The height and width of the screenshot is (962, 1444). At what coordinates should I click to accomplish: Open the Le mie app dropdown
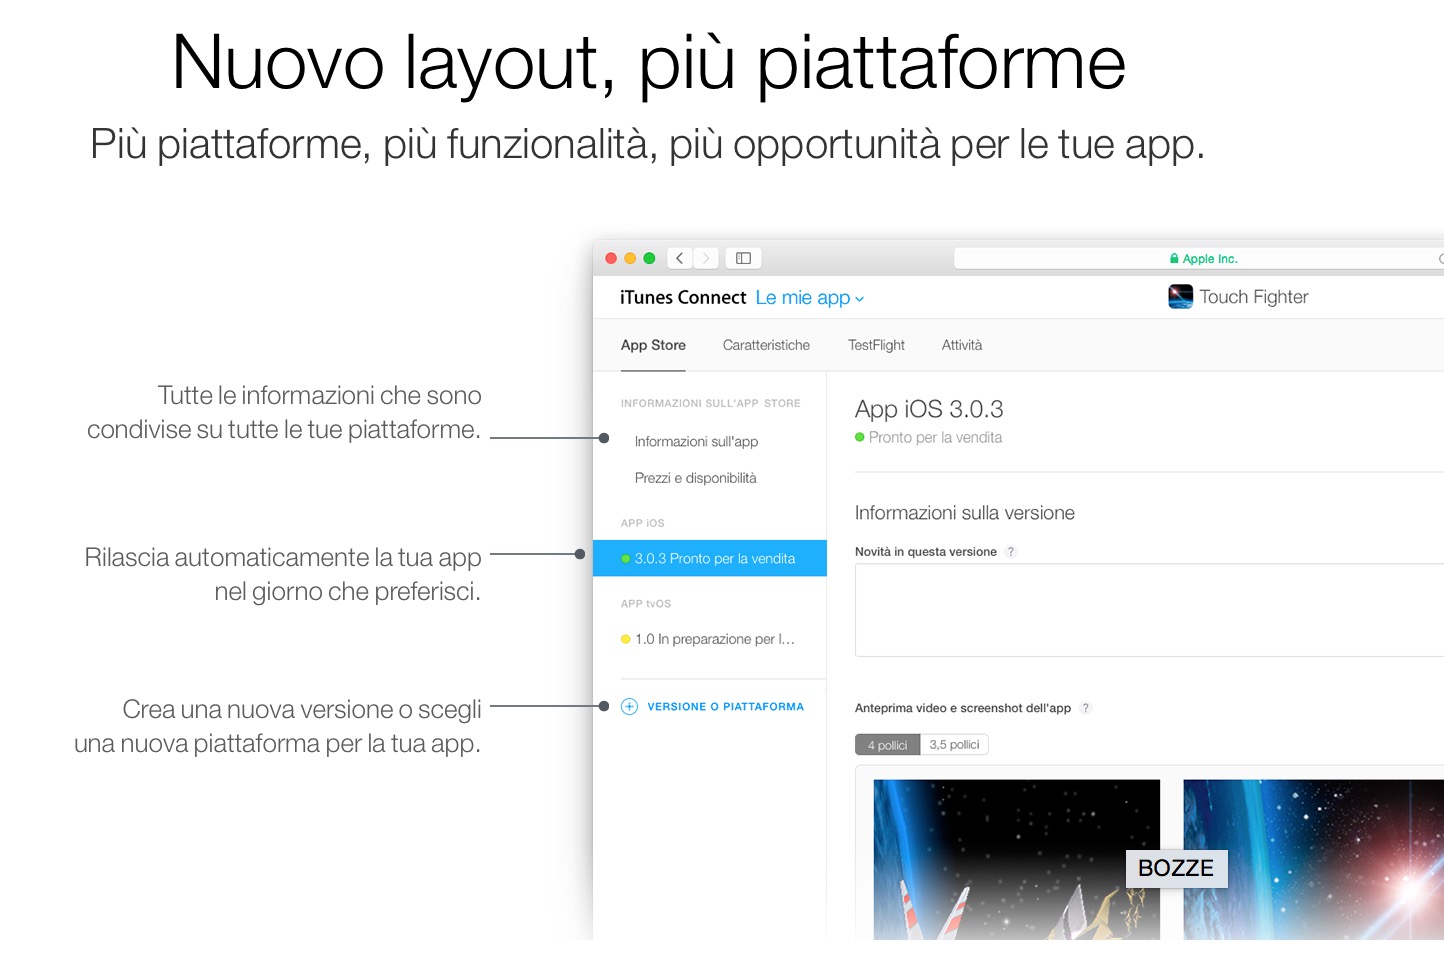pos(810,298)
